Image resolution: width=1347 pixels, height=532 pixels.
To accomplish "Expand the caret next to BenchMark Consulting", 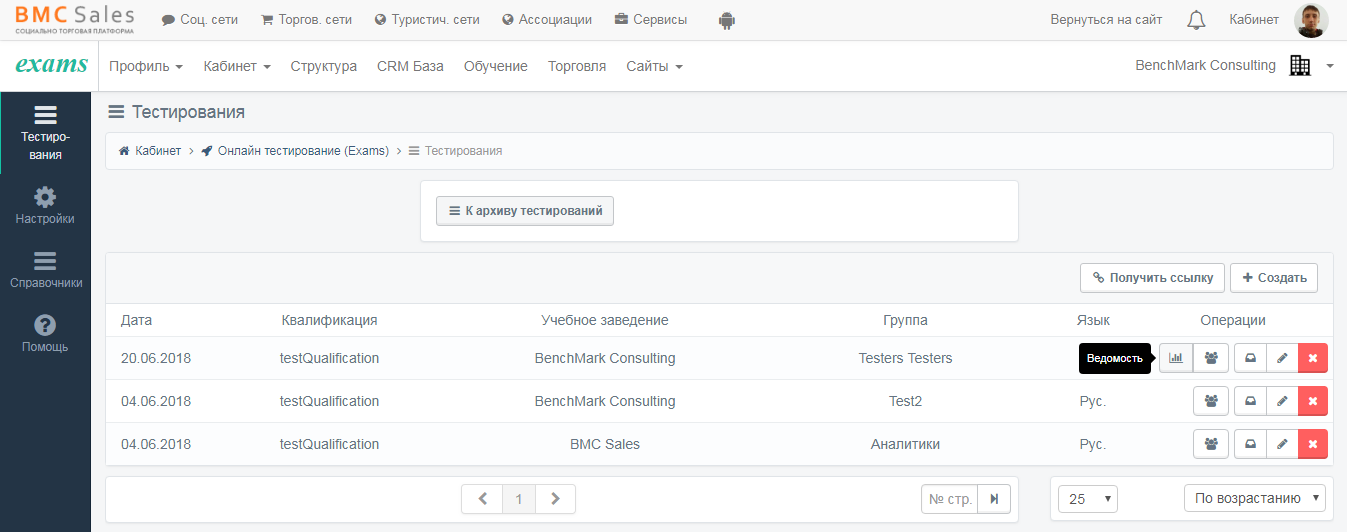I will (x=1330, y=66).
